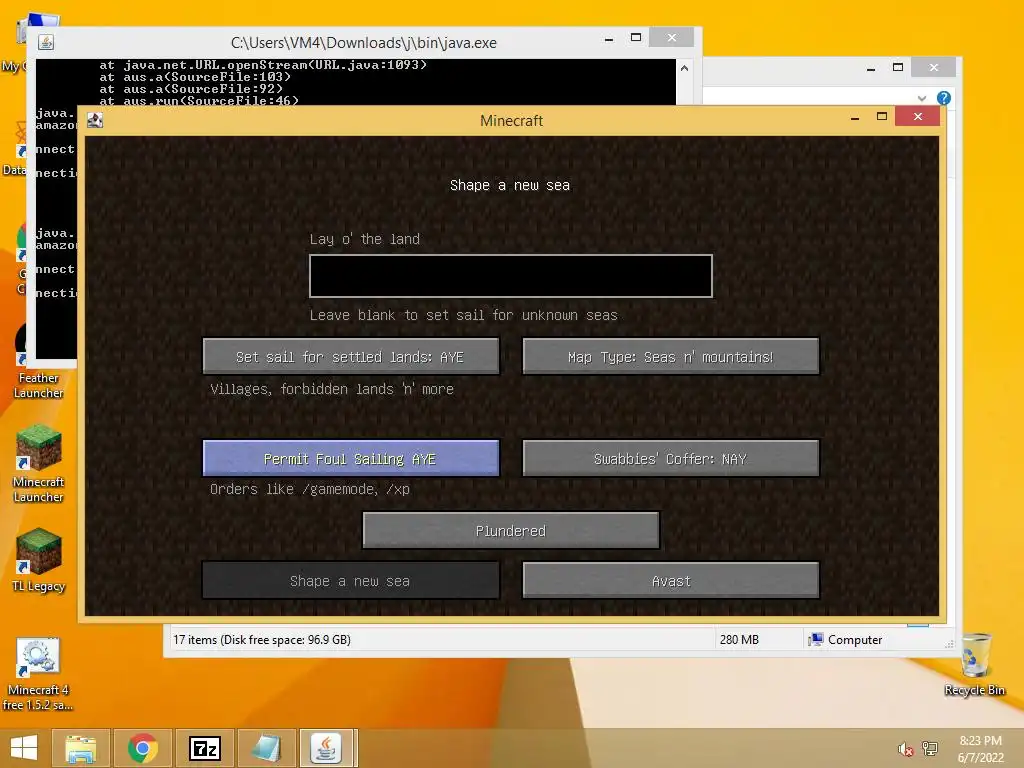Maximize the Minecraft window

click(882, 116)
